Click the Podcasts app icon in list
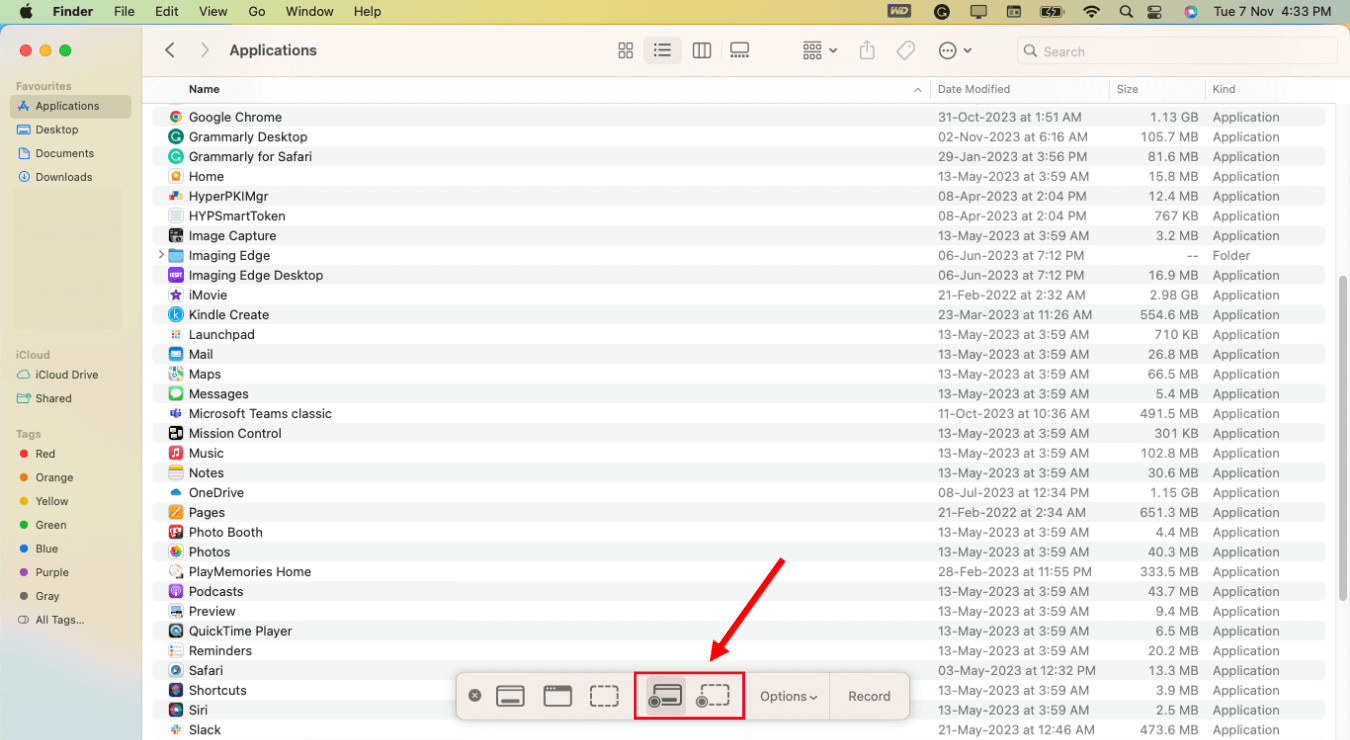Viewport: 1350px width, 740px height. click(x=176, y=592)
